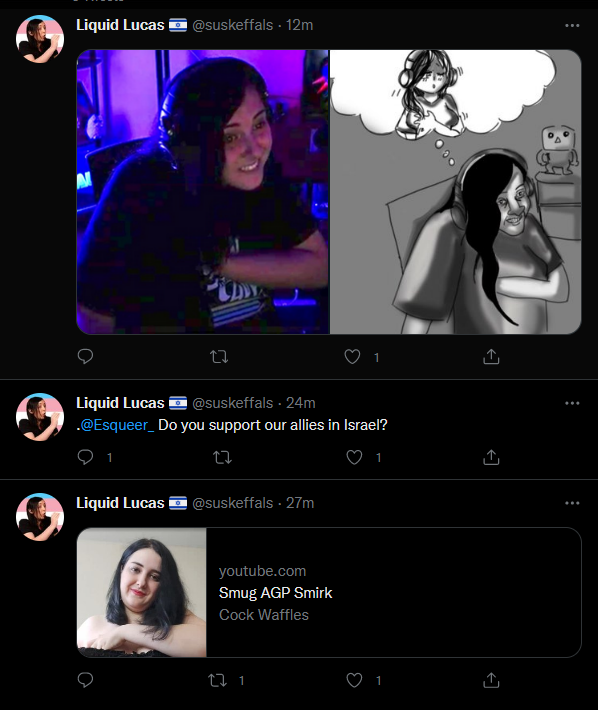Open more options on 24m tweet
This screenshot has height=710, width=598.
[x=572, y=403]
